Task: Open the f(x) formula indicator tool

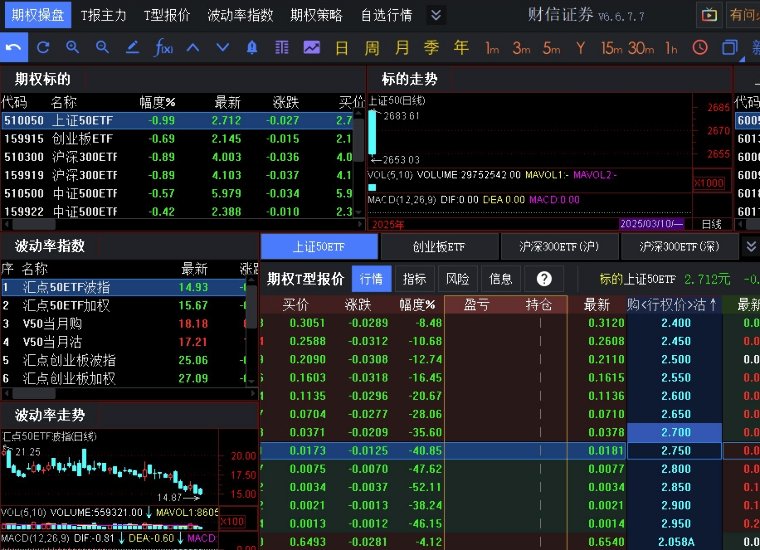Action: [x=163, y=47]
